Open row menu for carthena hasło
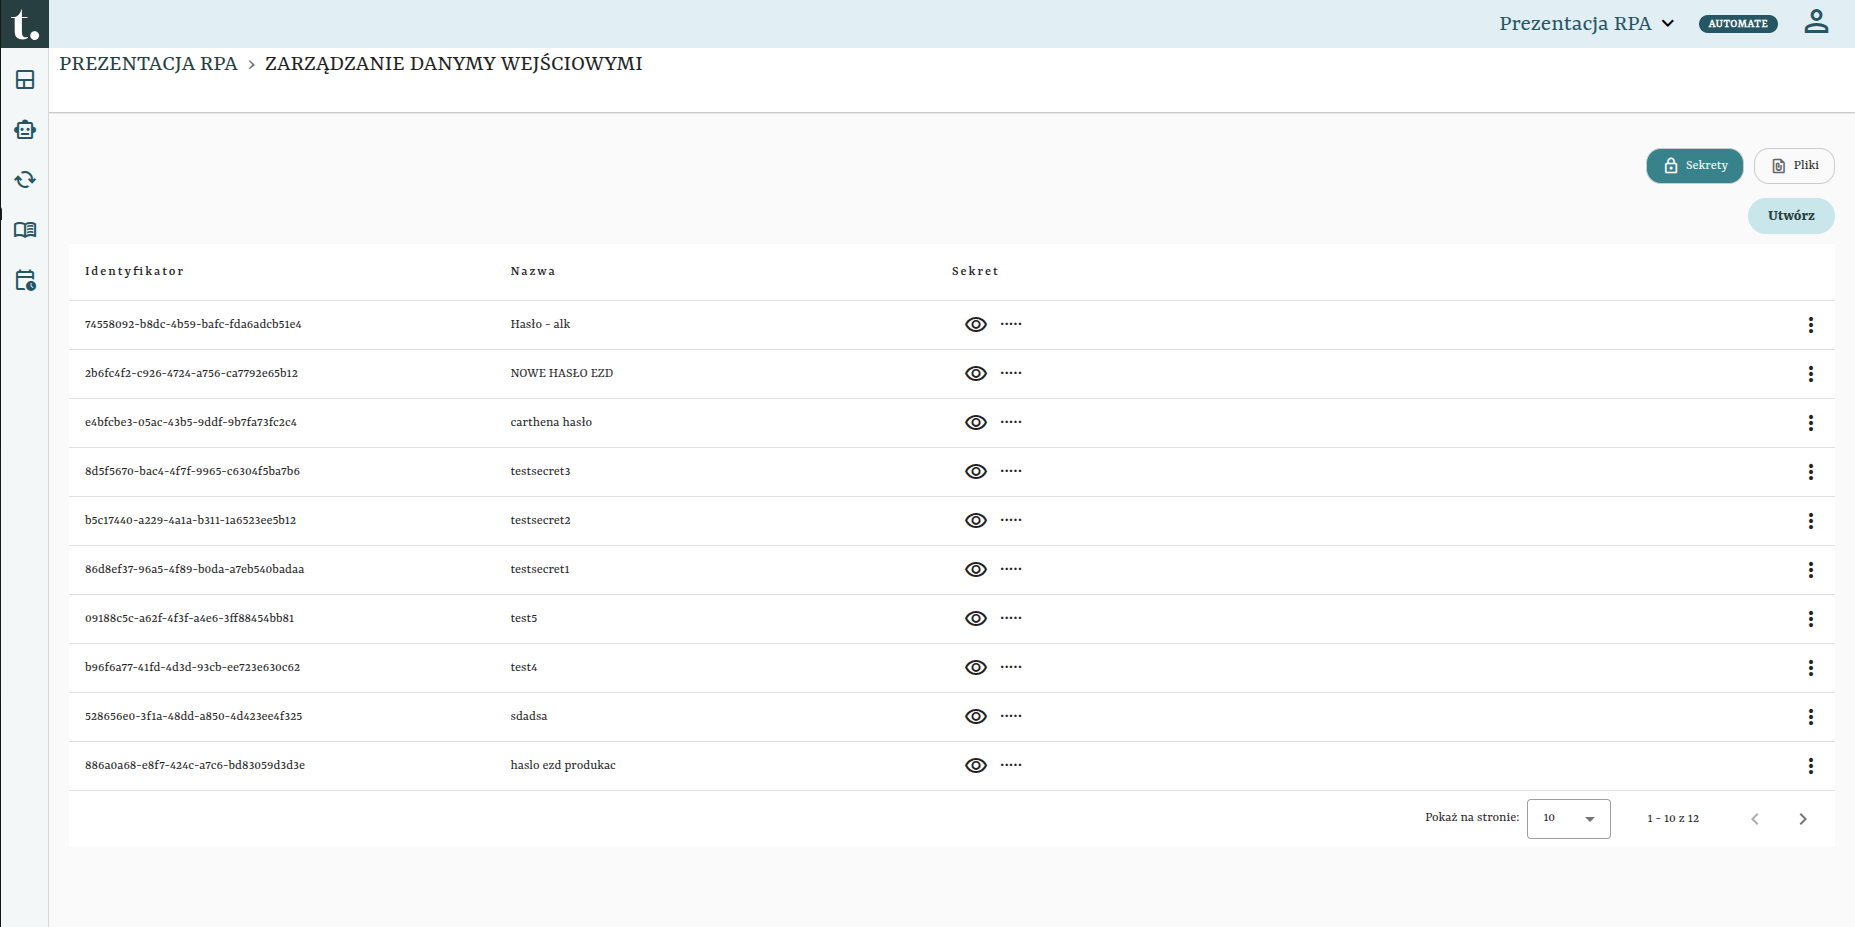 1810,423
